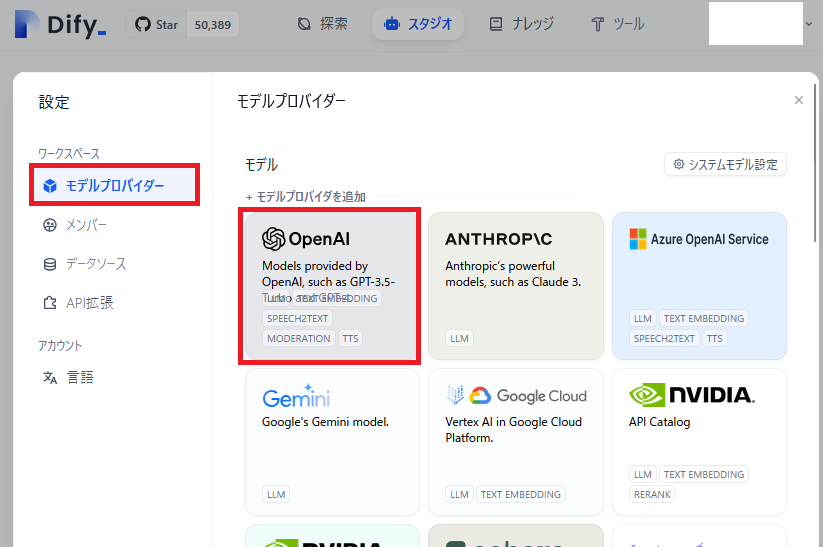Click the NVIDIA eye logo icon
This screenshot has height=547, width=823.
(x=647, y=395)
